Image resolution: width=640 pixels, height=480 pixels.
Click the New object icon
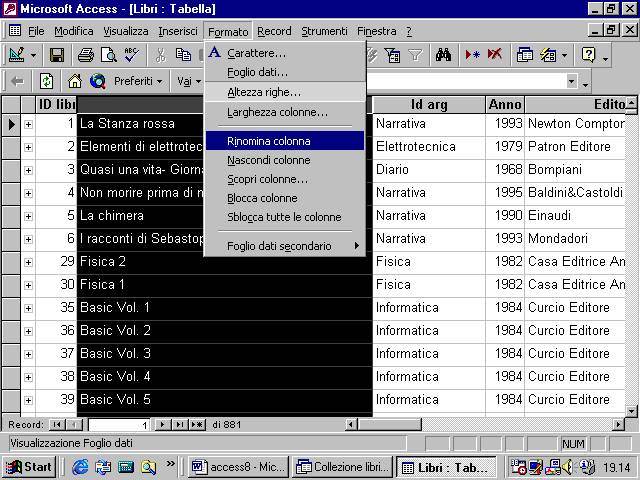click(x=548, y=55)
